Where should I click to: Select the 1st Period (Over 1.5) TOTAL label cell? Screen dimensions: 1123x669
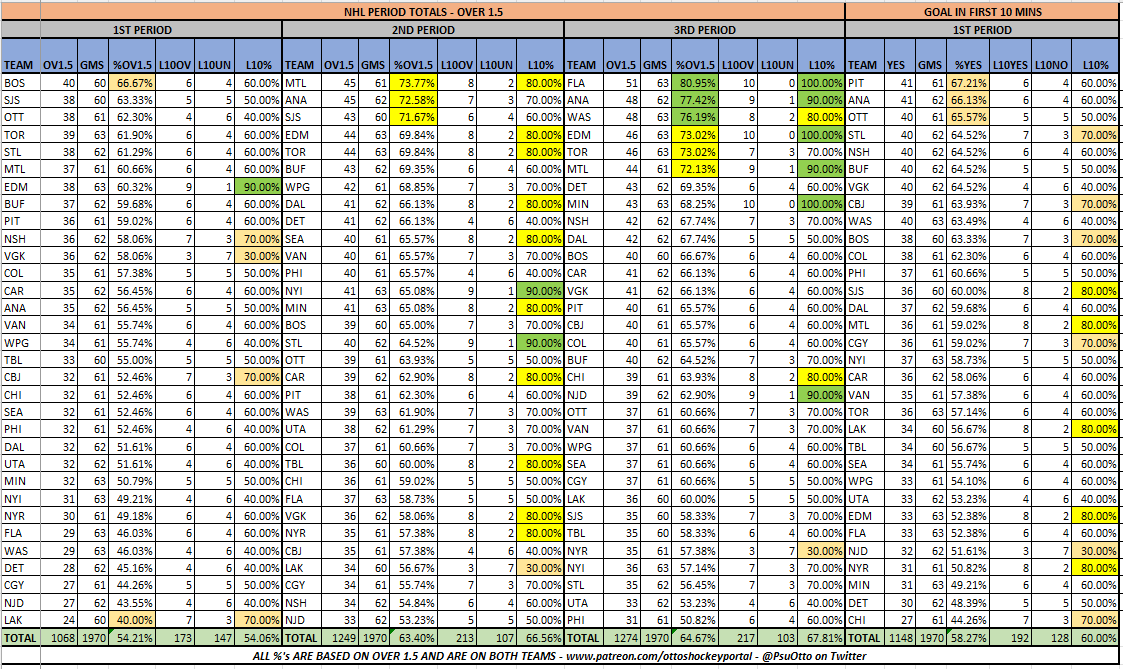20,637
